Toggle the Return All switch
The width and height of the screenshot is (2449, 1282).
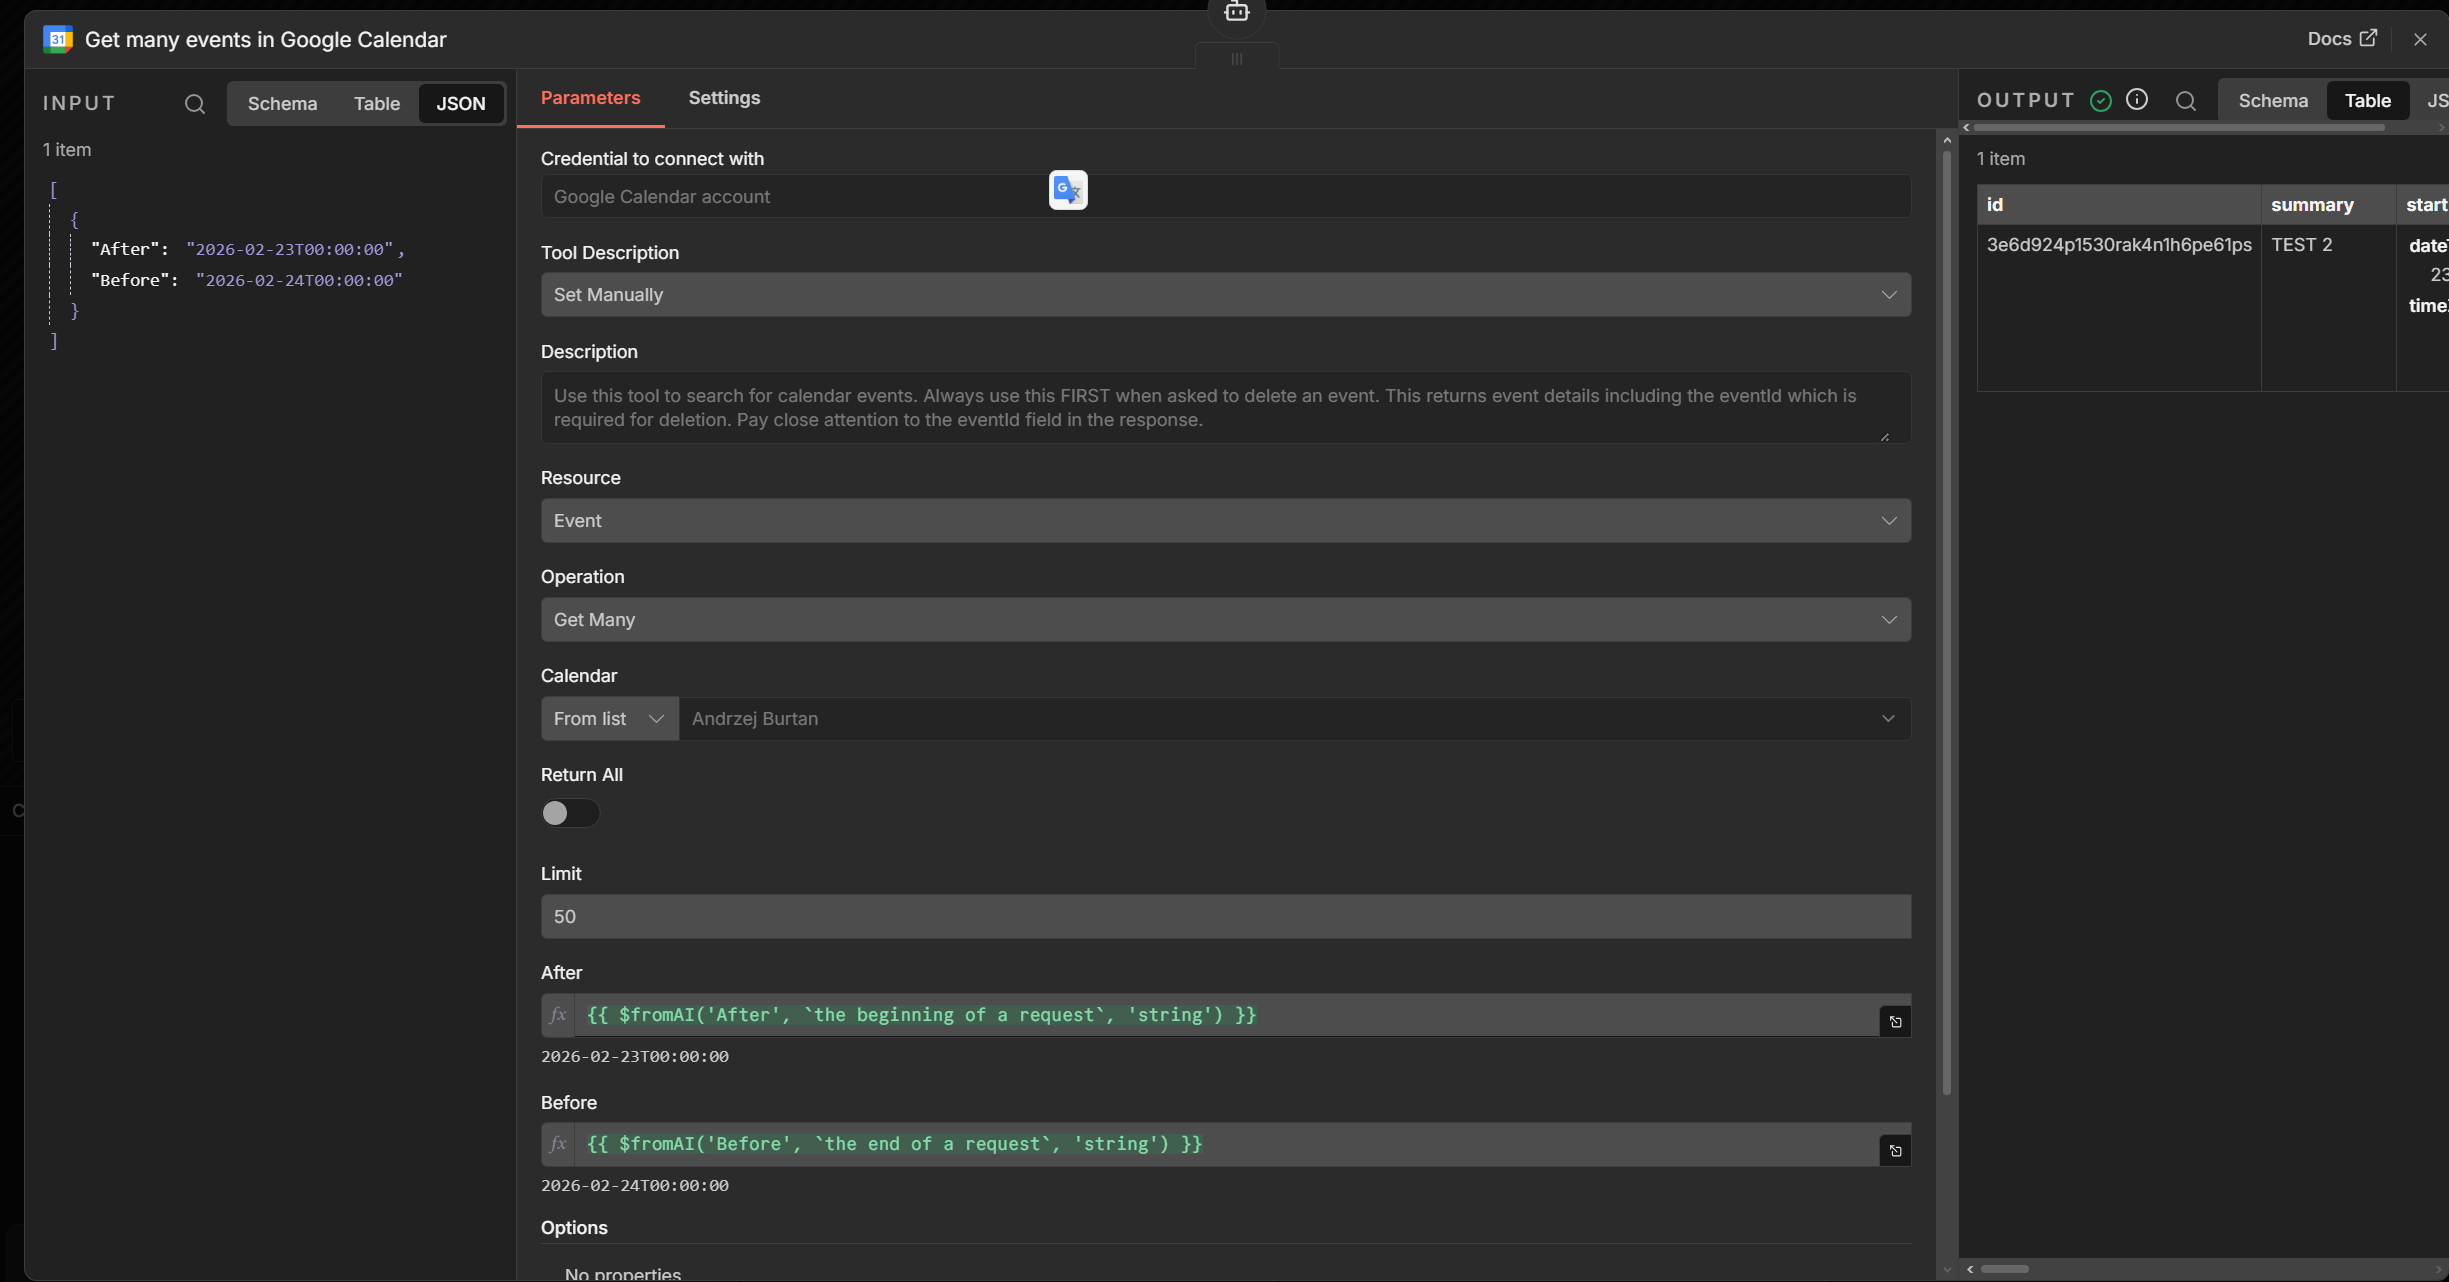point(570,813)
